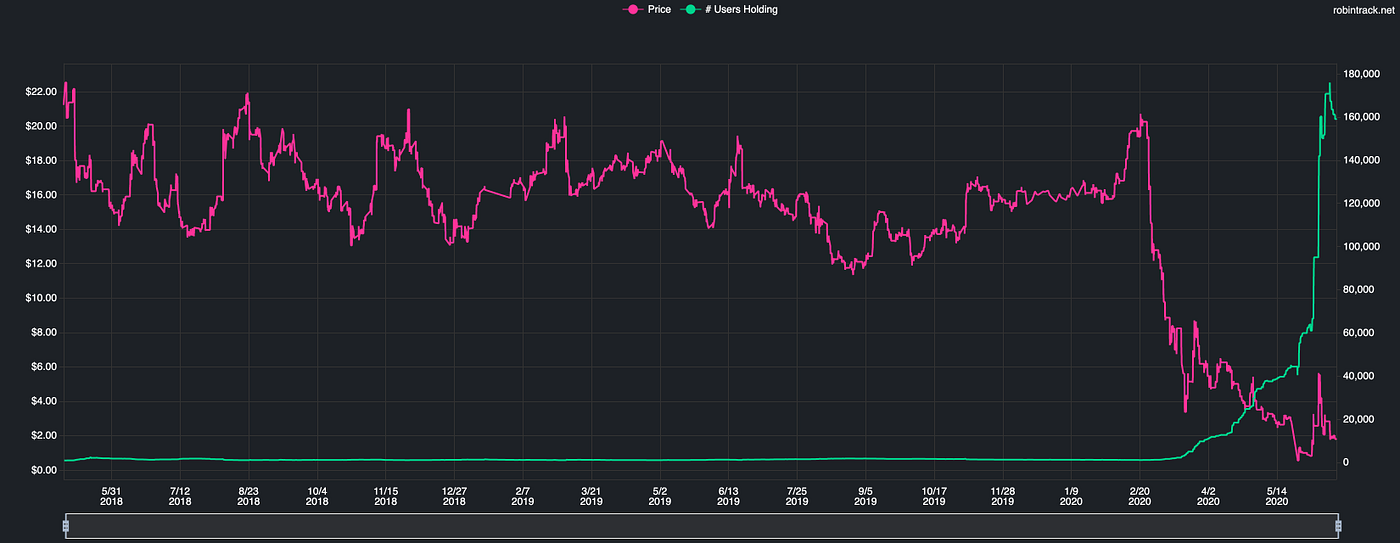1400x543 pixels.
Task: Toggle the # Users Holding legend entry
Action: [x=729, y=9]
